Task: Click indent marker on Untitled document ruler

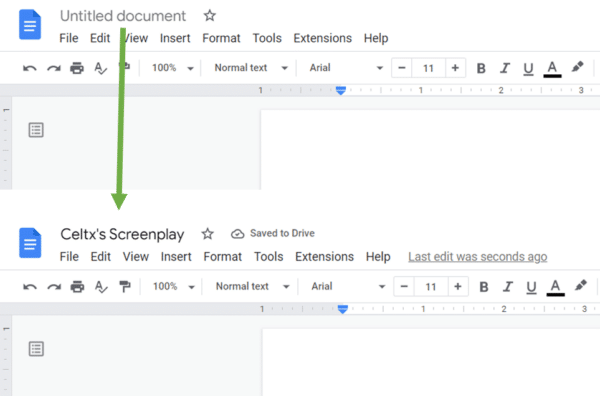Action: [x=341, y=90]
